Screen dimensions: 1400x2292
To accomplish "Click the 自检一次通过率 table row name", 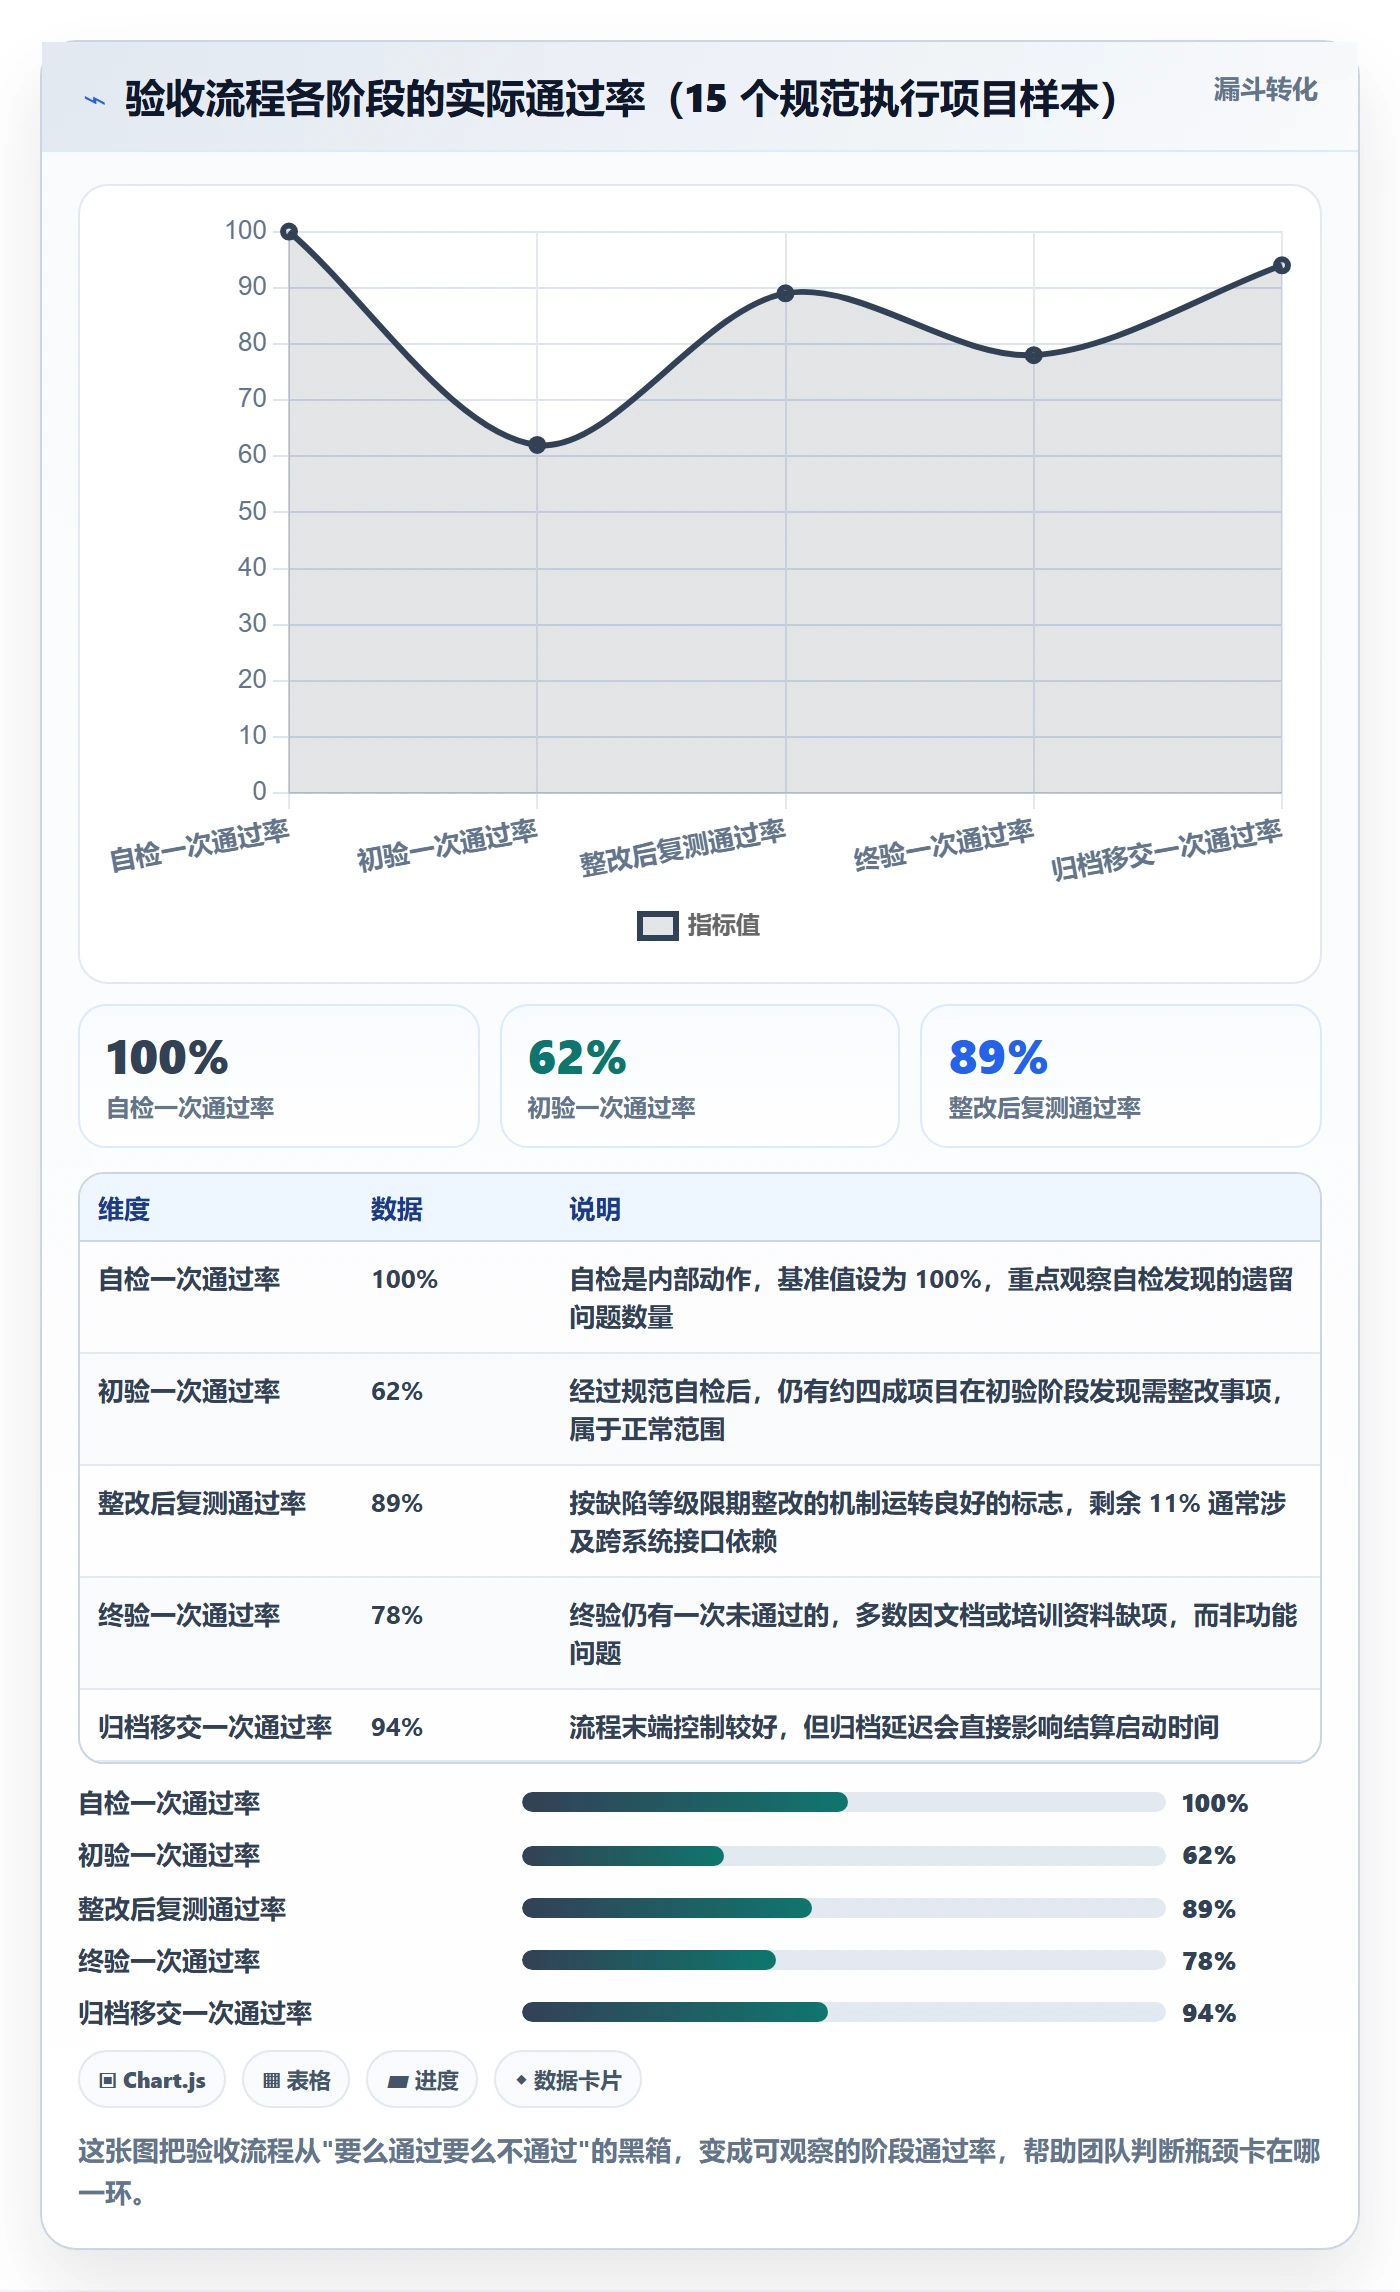I will click(189, 1280).
